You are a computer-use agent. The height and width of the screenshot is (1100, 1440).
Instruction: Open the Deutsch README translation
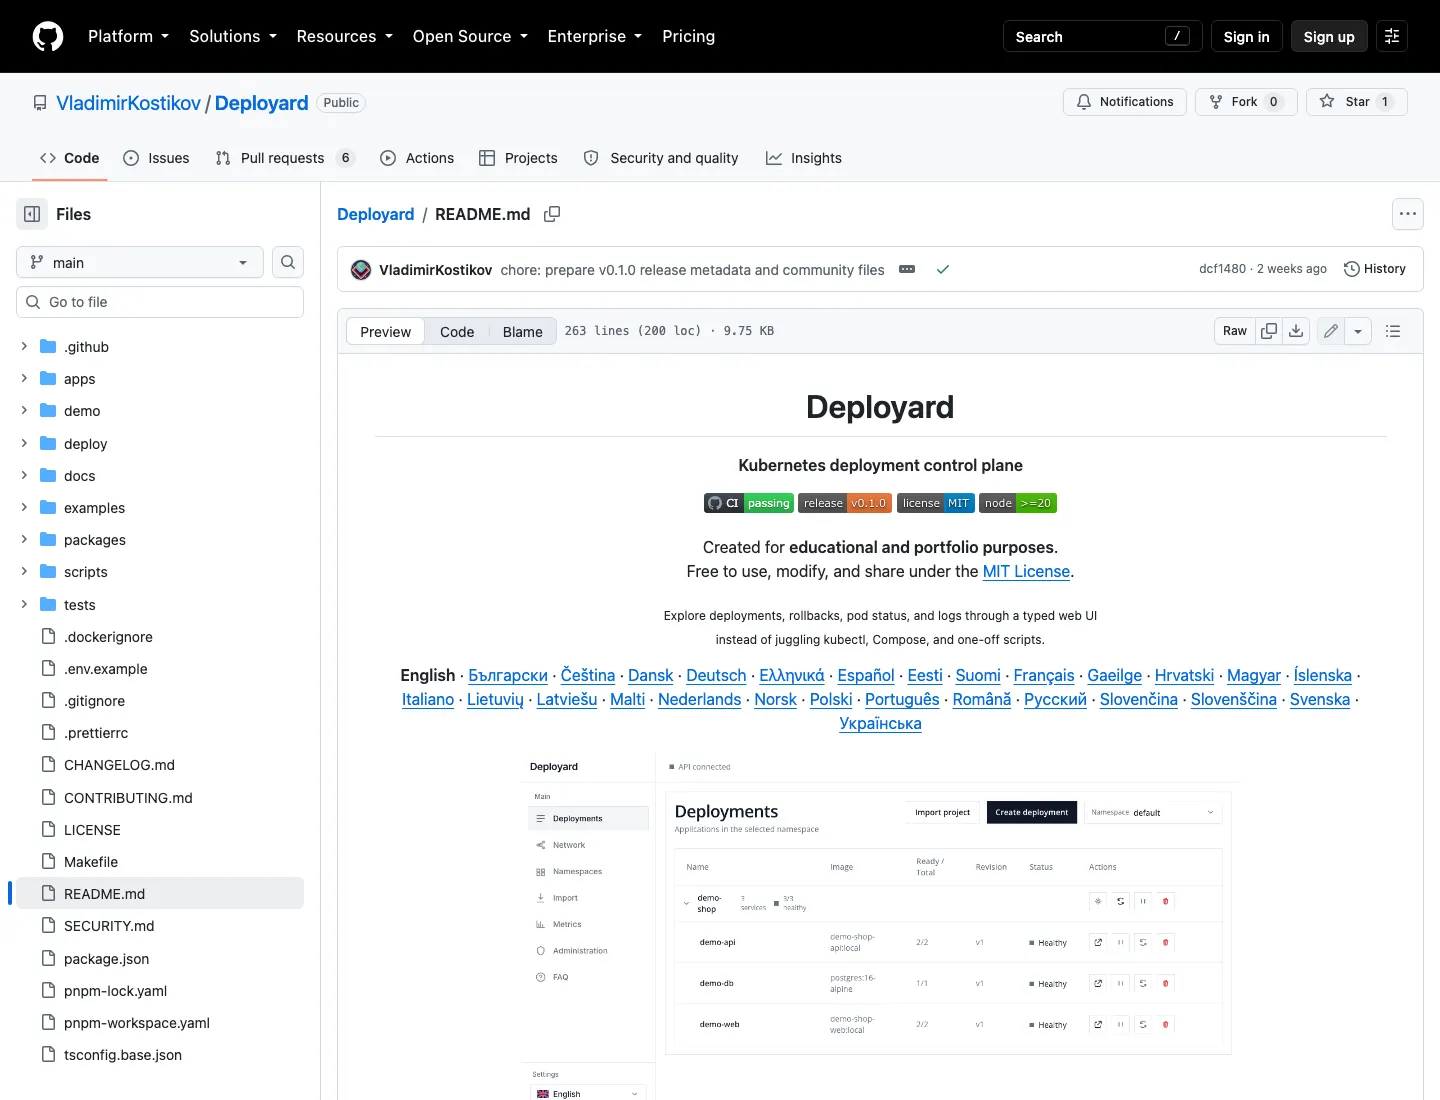[x=716, y=675]
